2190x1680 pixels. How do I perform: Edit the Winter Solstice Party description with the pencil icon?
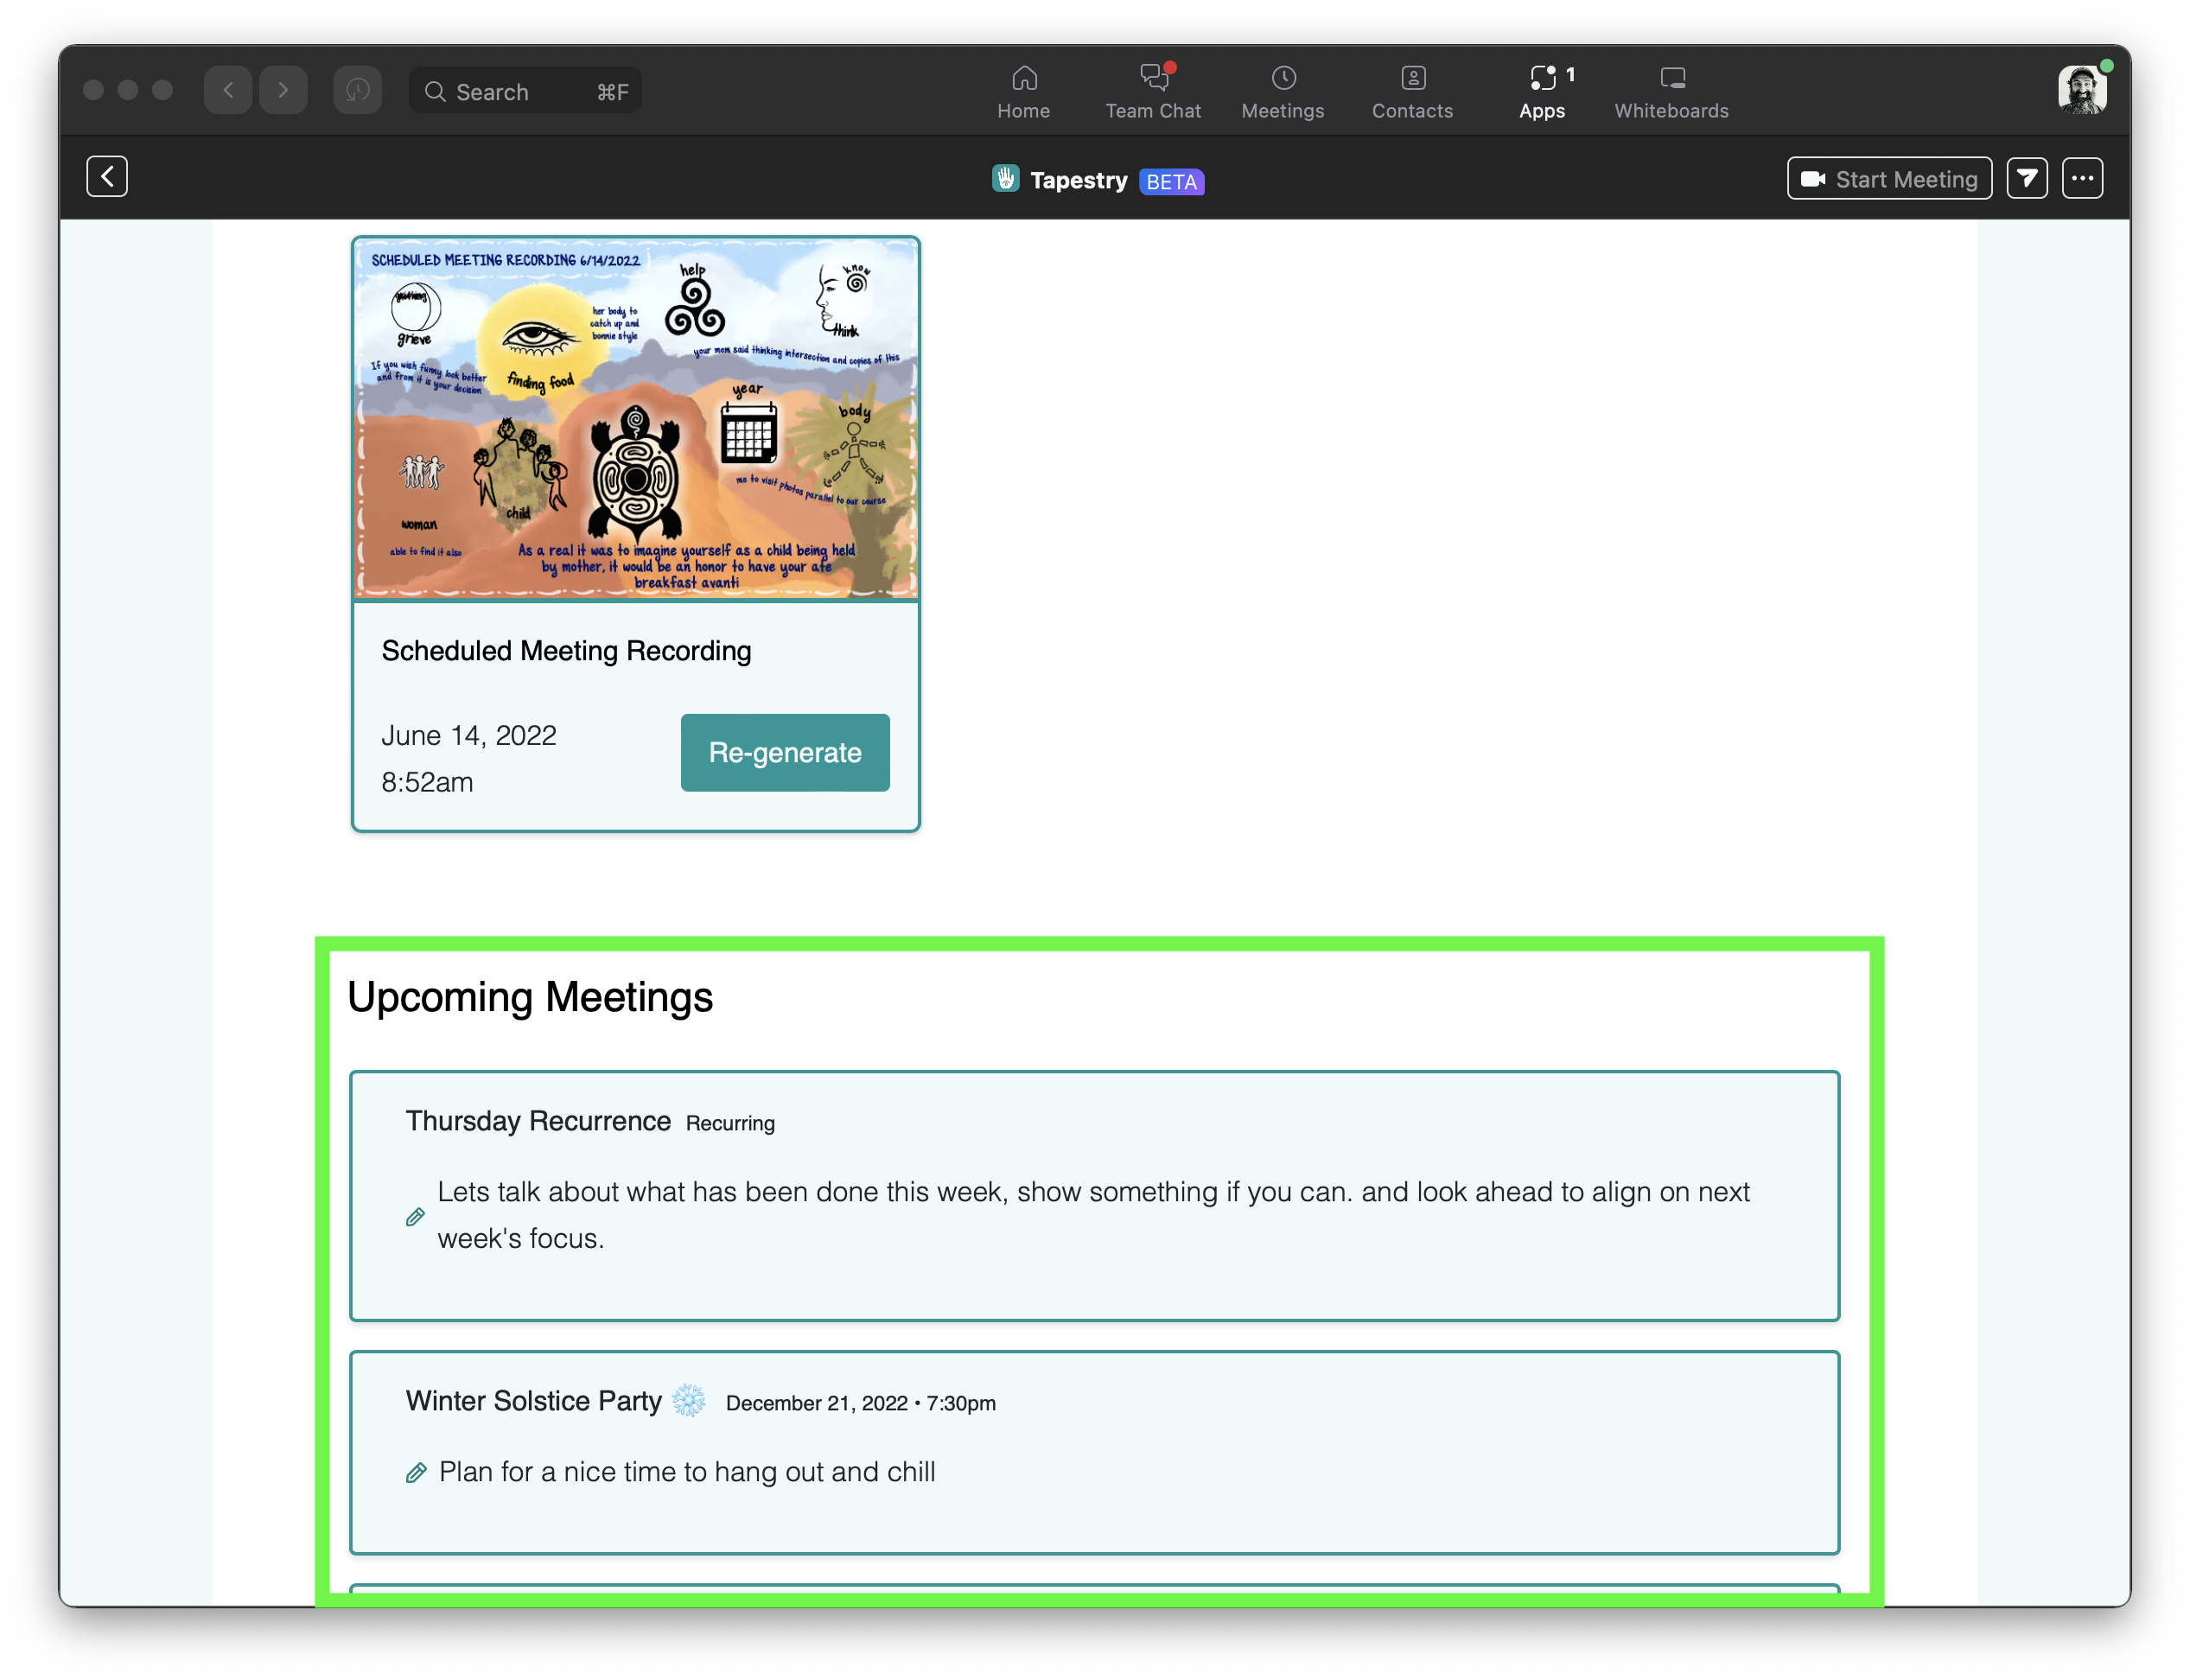[416, 1473]
